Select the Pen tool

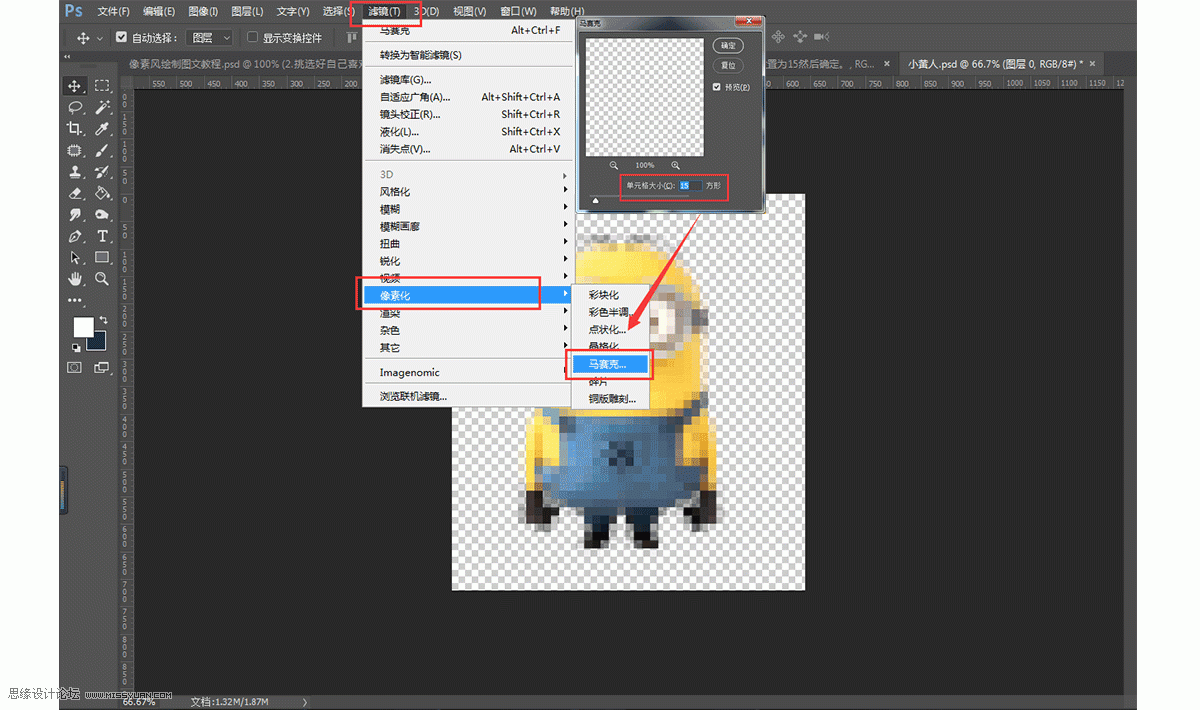point(74,237)
